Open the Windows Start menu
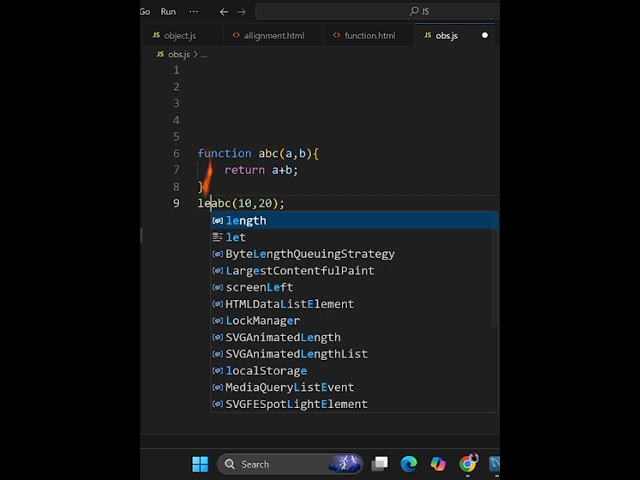 point(200,464)
